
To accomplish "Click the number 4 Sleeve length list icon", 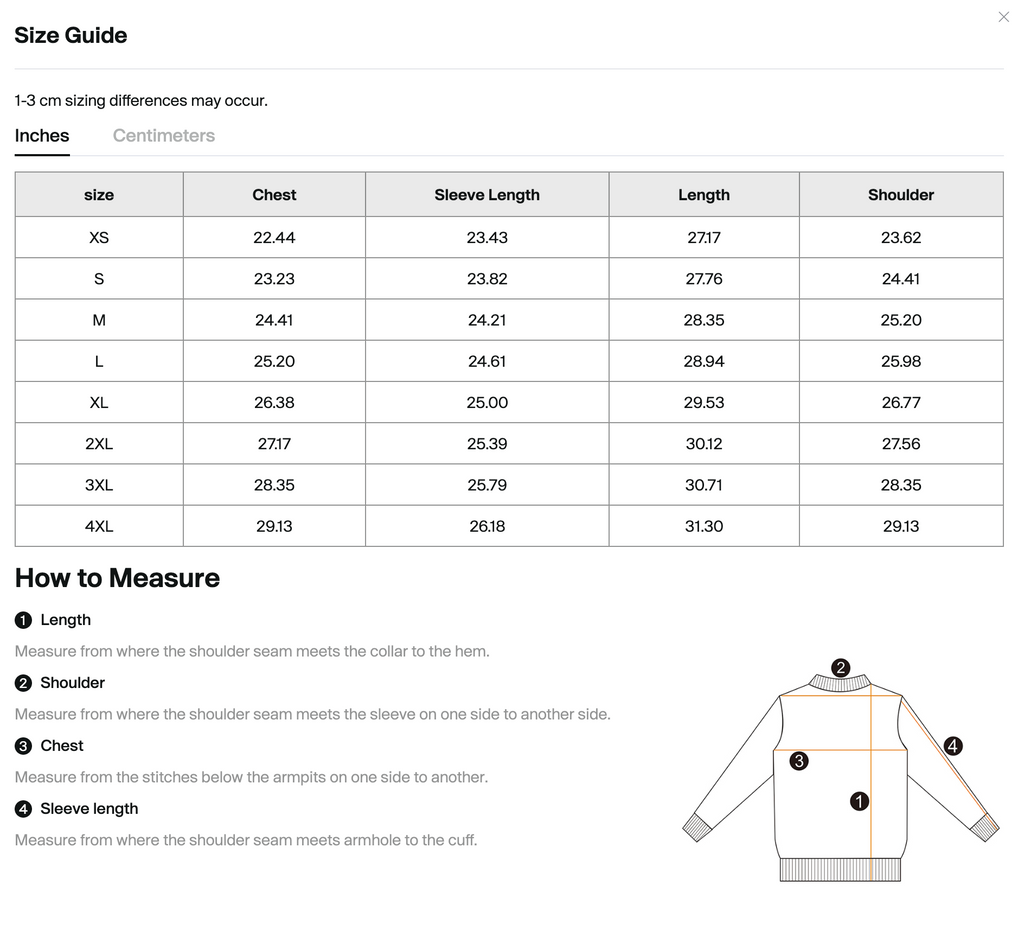I will pos(24,809).
